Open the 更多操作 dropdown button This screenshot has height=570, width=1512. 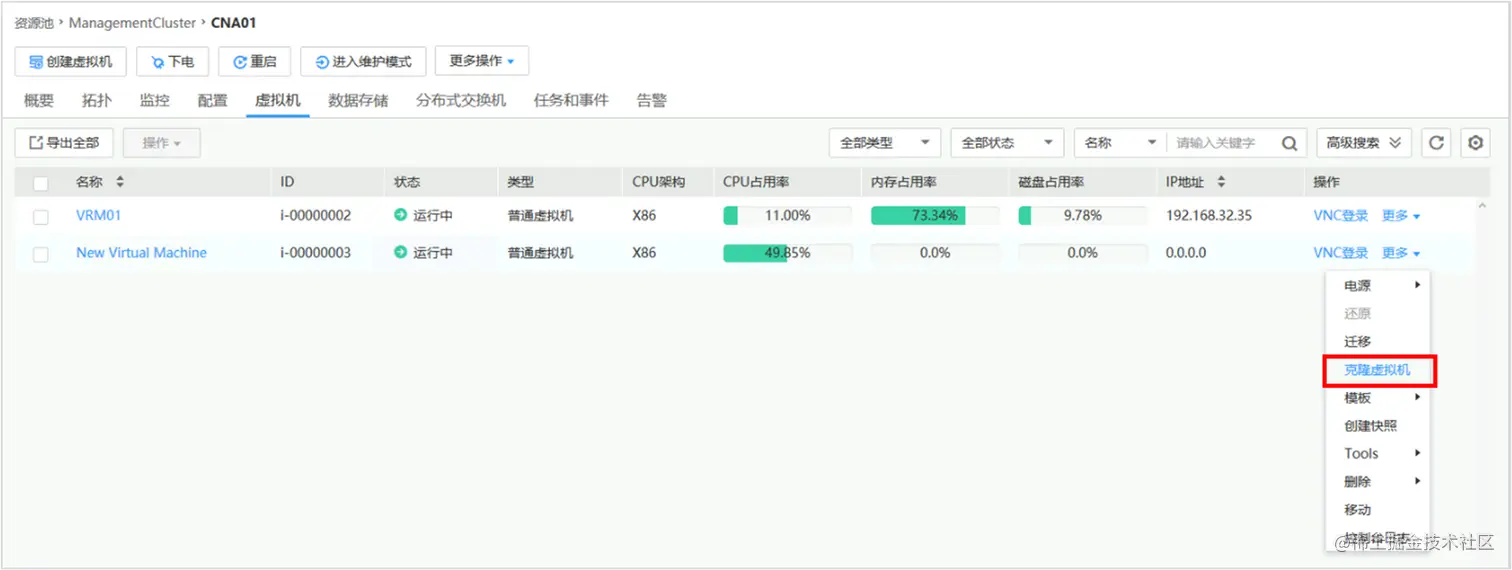click(481, 61)
